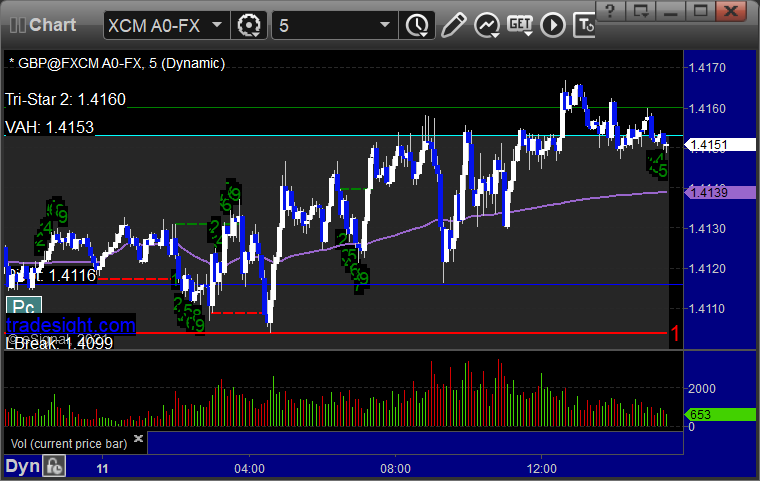Close the chart window with red X
Screen dimensions: 760x481
pyautogui.click(x=731, y=10)
